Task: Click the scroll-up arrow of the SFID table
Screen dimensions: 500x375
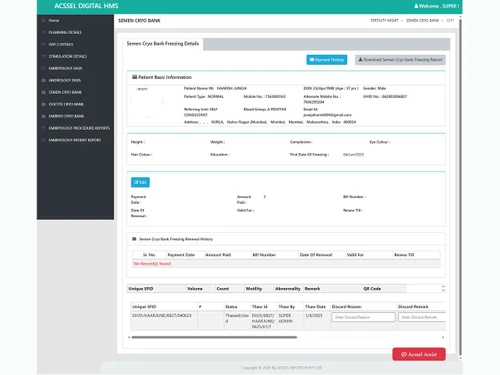Action: 443,286
